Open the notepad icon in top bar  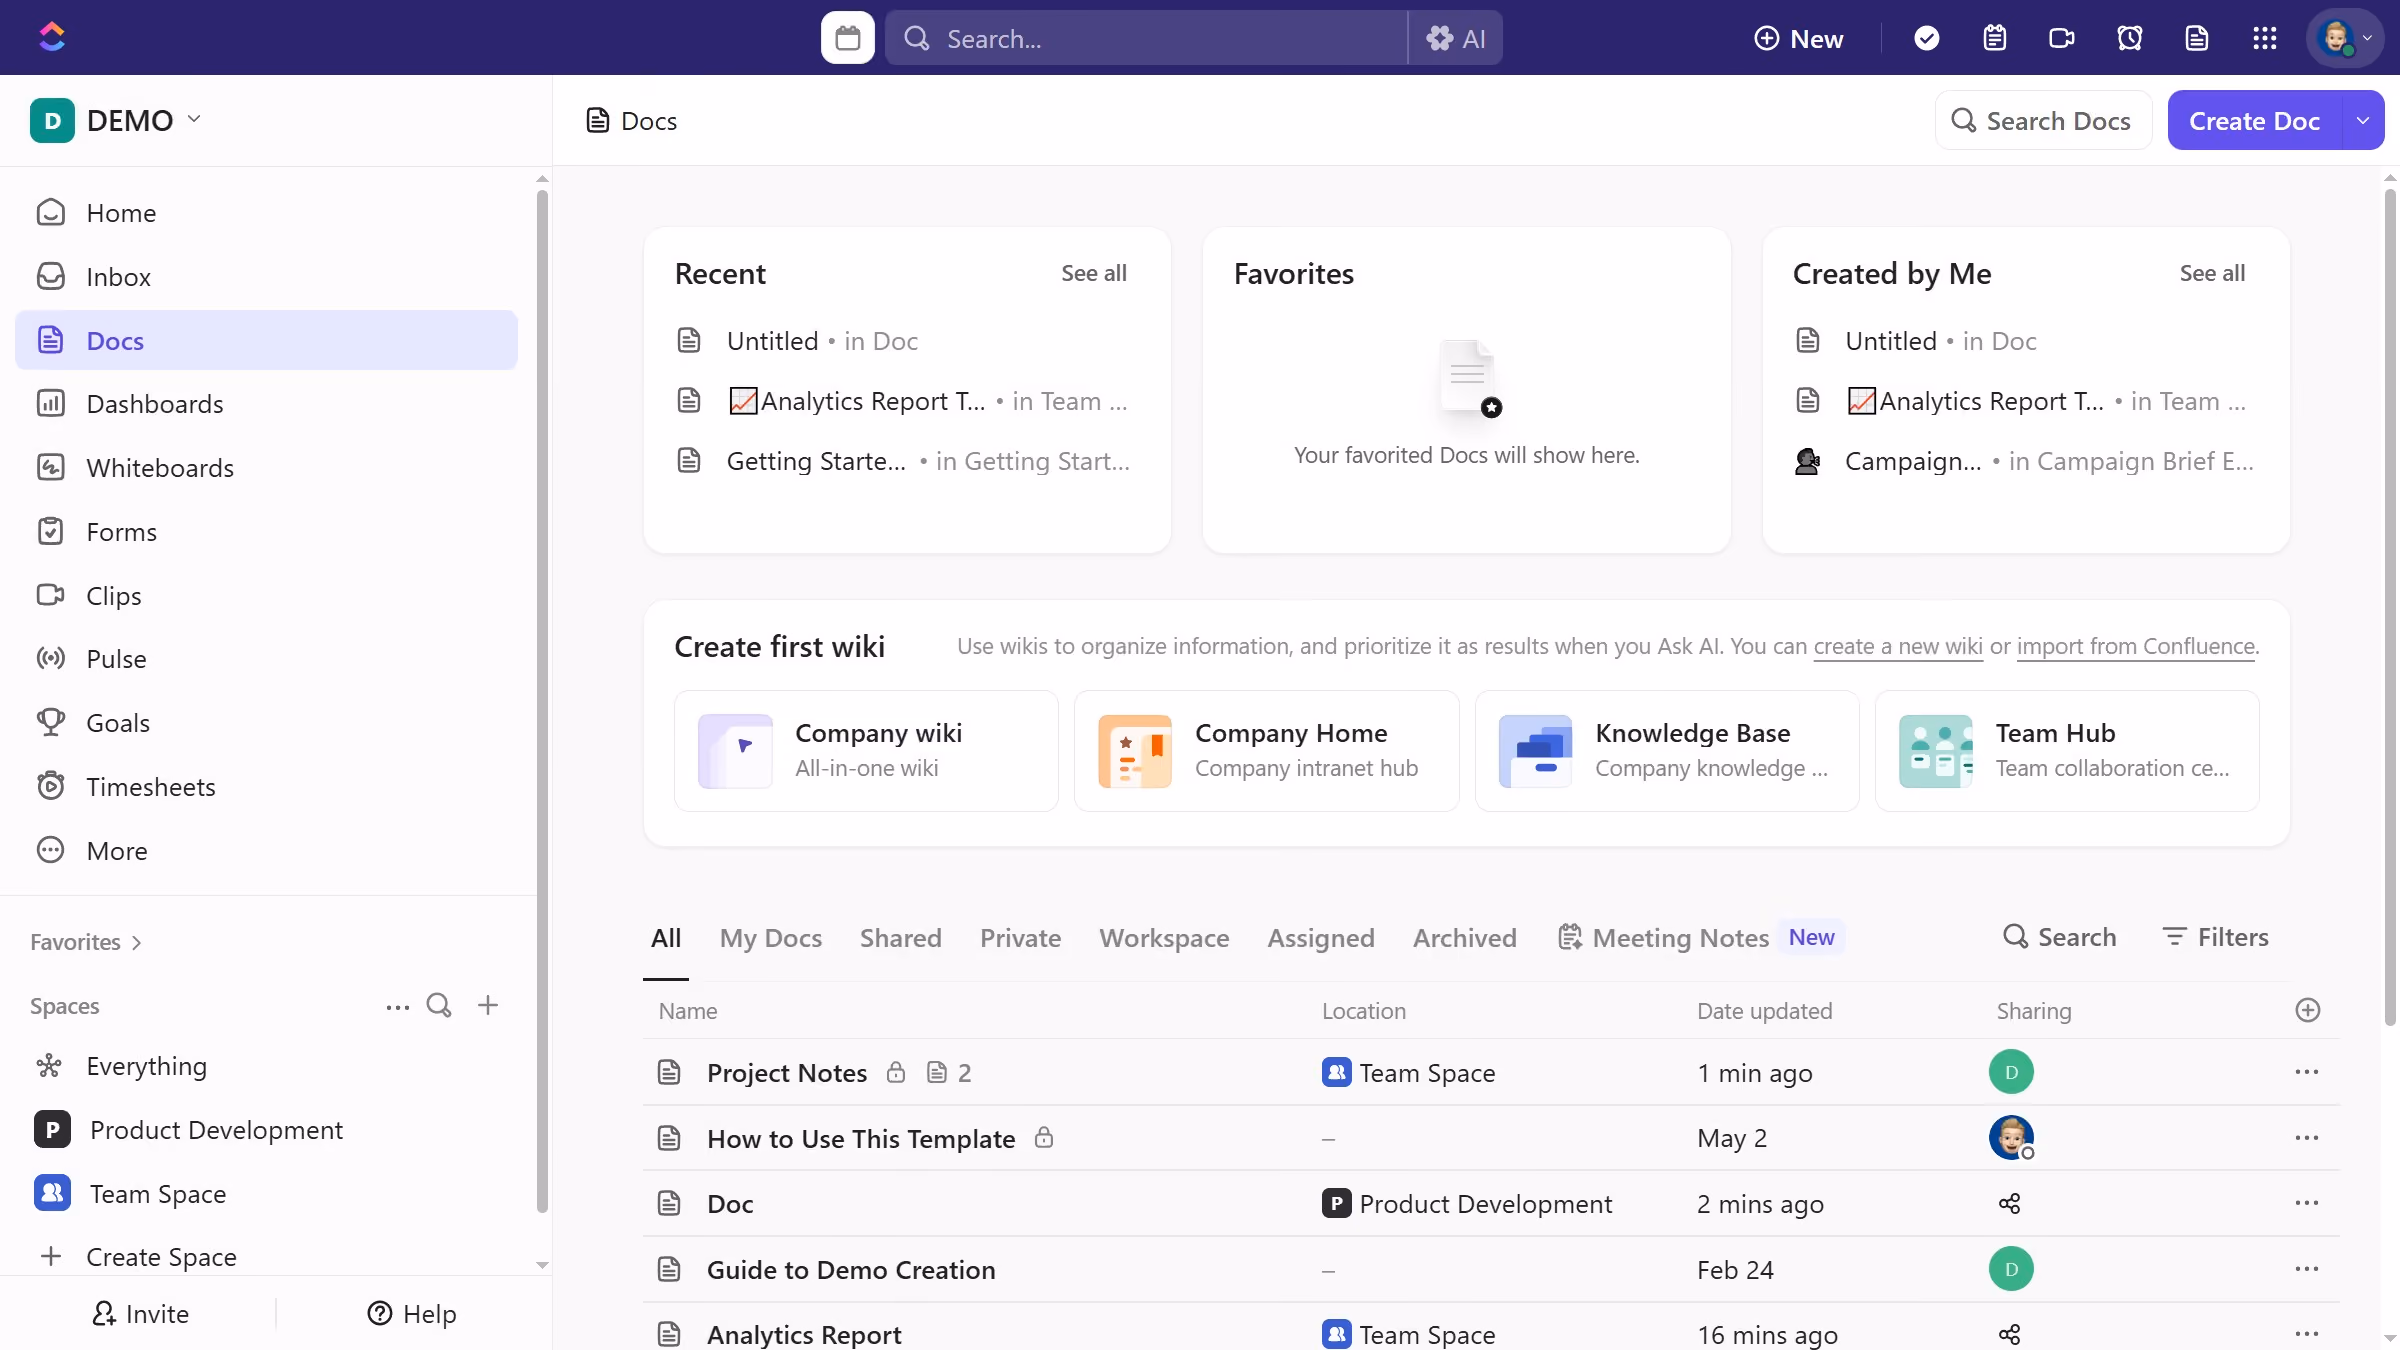tap(1994, 38)
